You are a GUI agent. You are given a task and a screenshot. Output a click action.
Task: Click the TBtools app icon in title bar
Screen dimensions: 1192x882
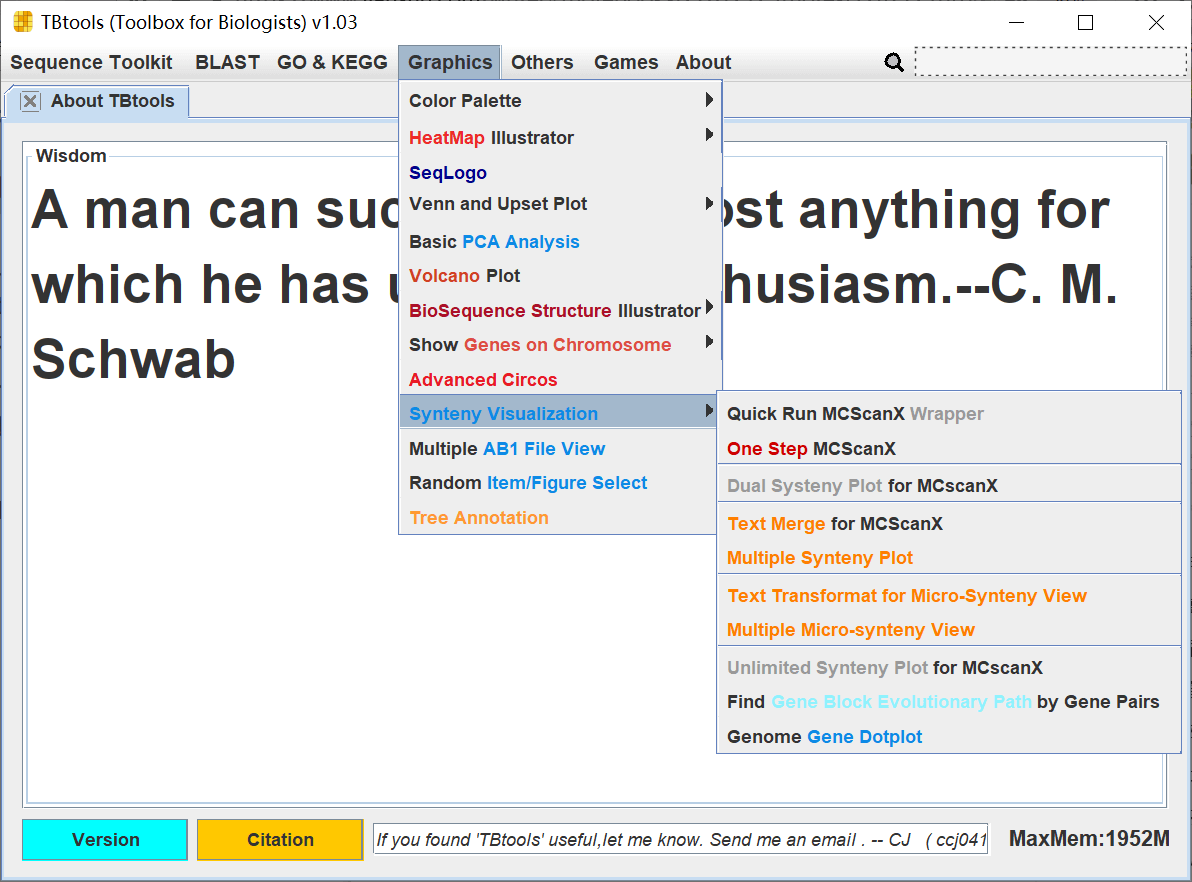tap(24, 22)
